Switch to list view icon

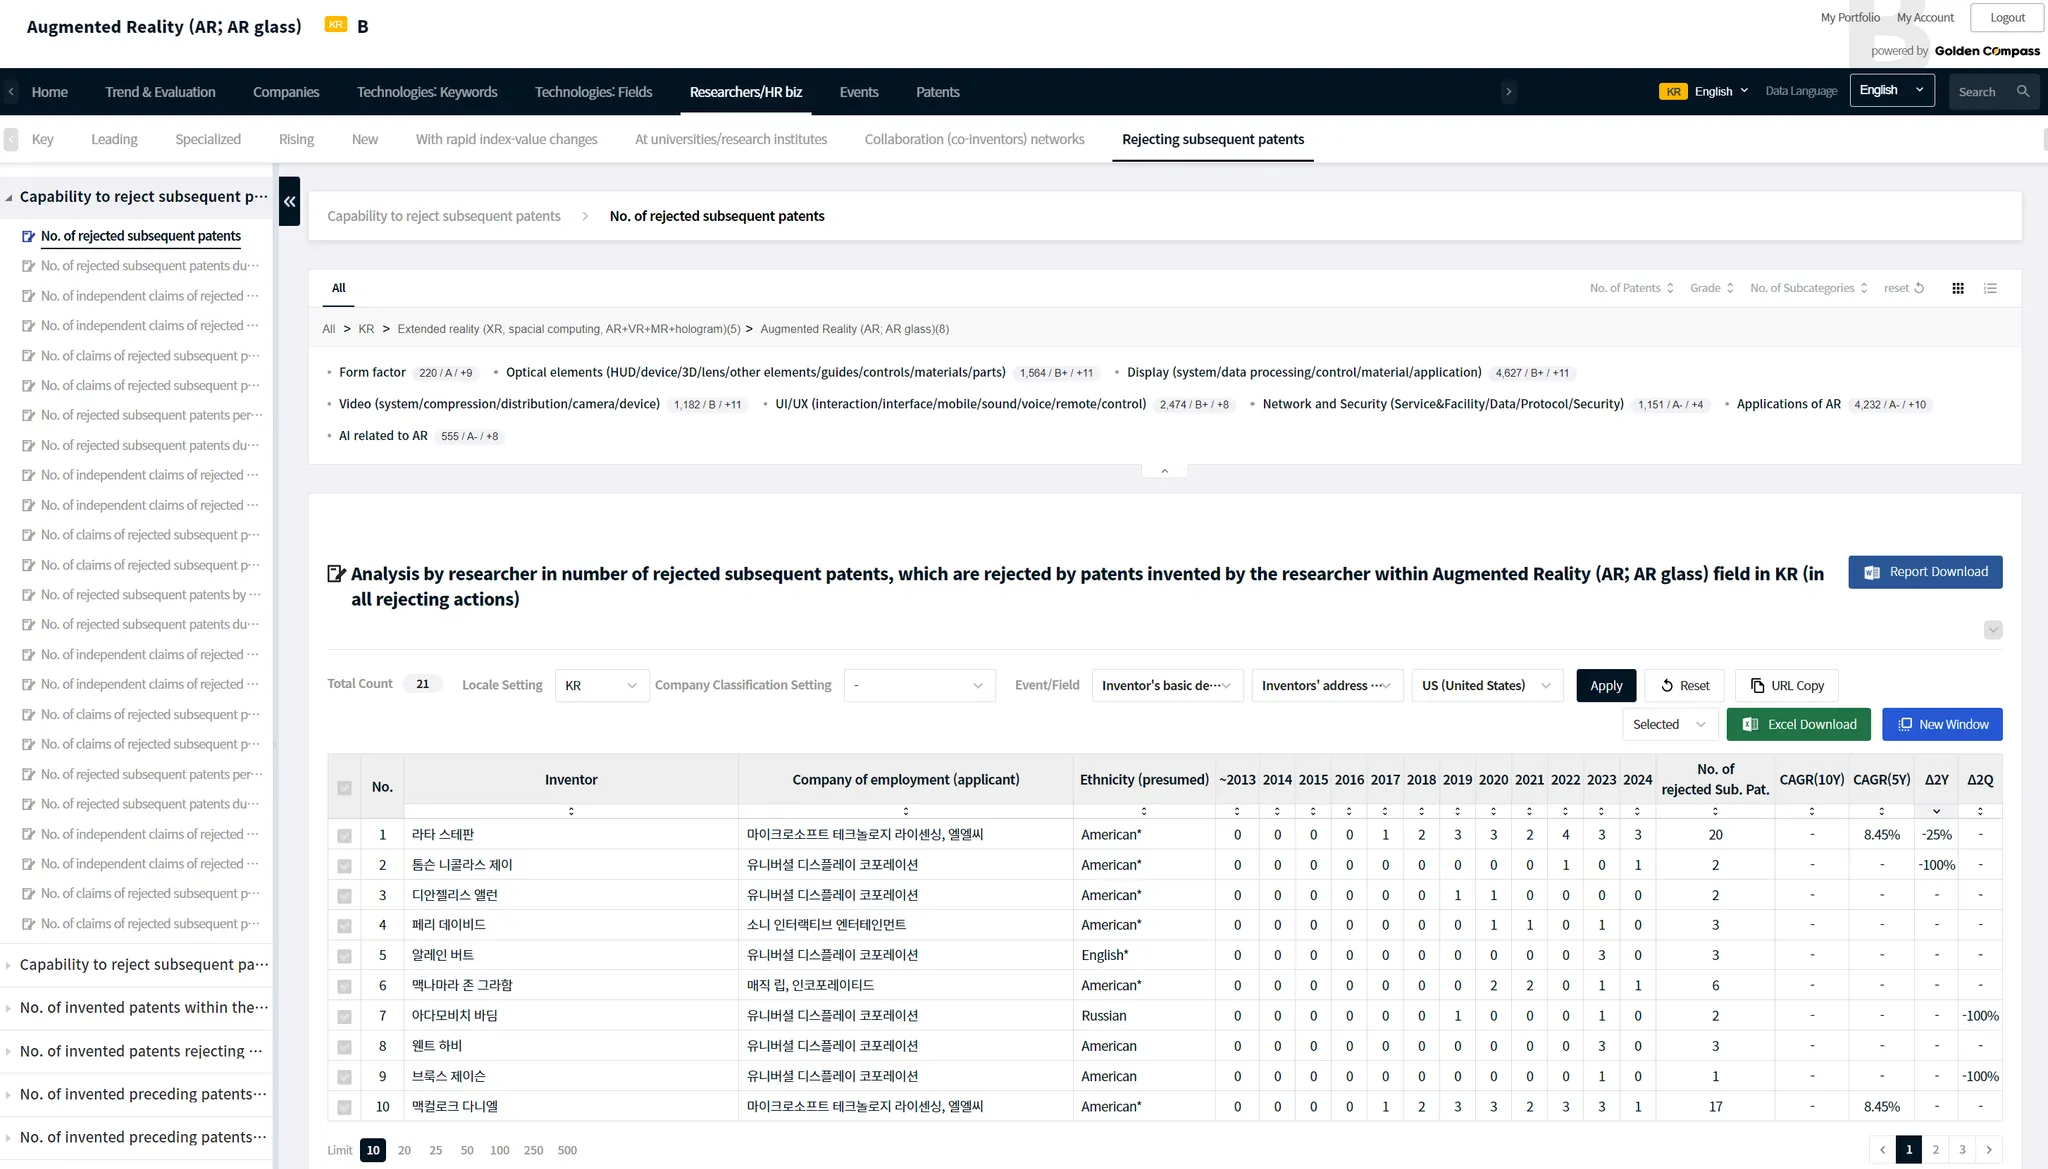click(1990, 288)
